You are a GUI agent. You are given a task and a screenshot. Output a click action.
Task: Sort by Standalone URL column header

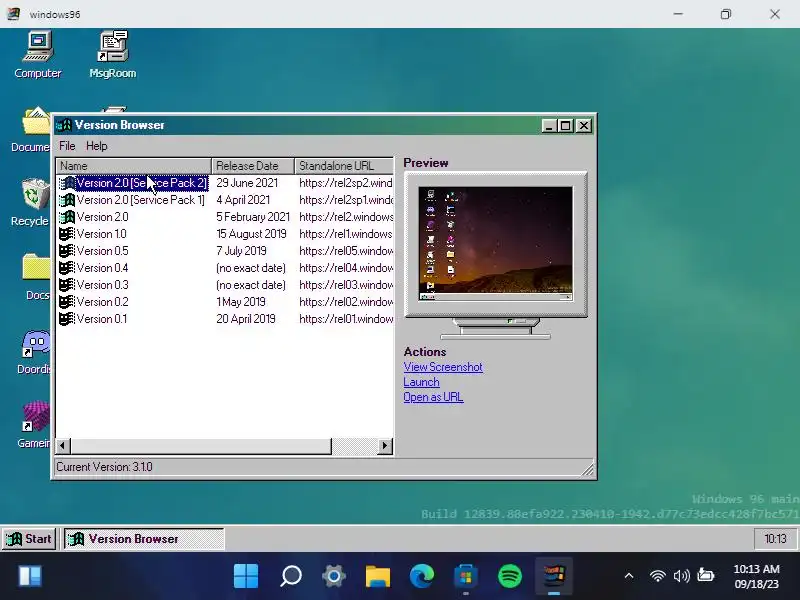[344, 166]
